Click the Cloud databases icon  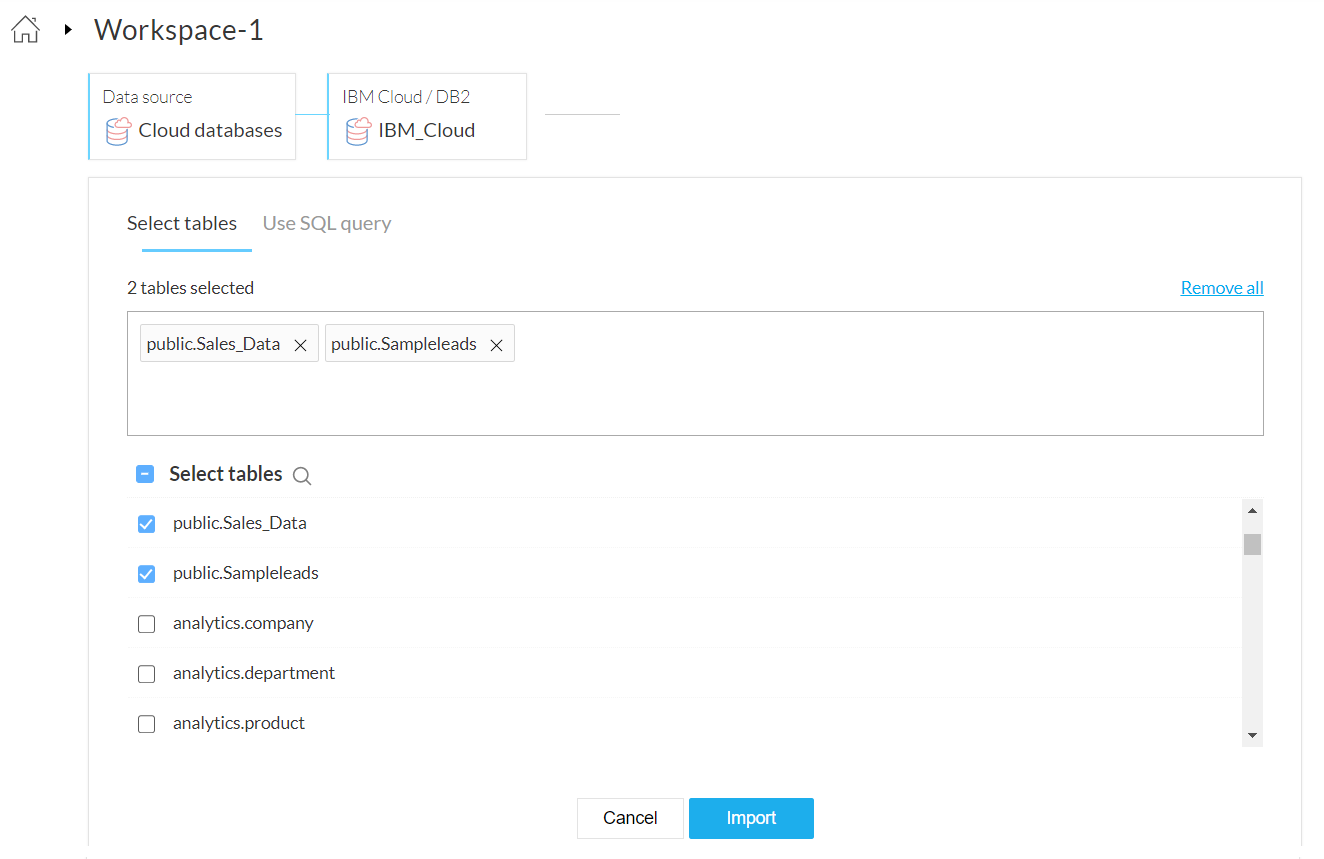[x=118, y=131]
